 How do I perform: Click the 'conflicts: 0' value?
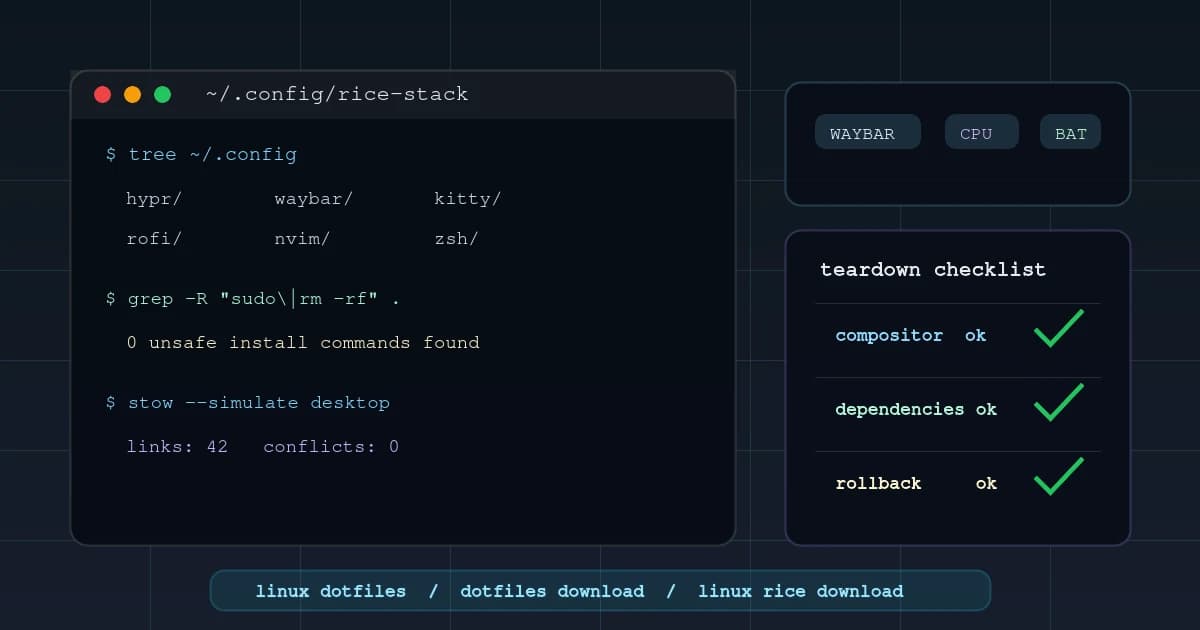point(331,447)
